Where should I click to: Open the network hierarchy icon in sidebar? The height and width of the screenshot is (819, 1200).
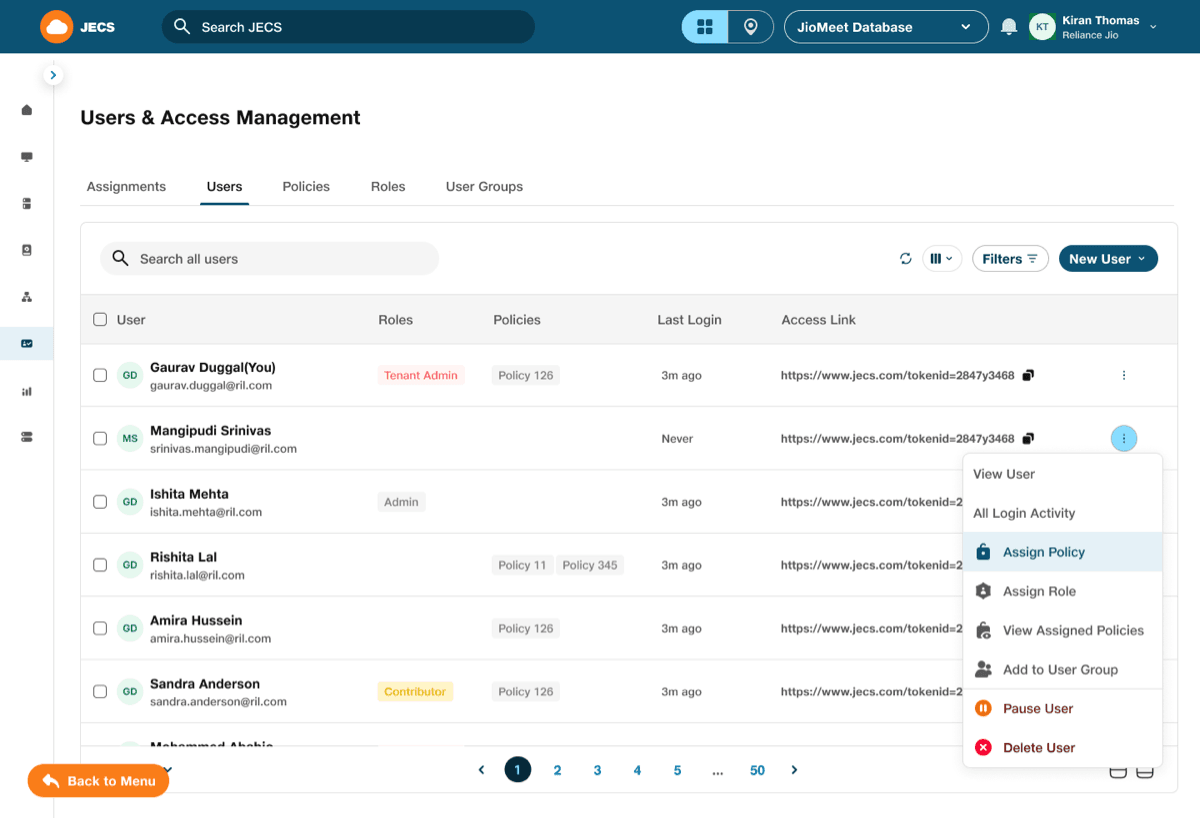(27, 297)
